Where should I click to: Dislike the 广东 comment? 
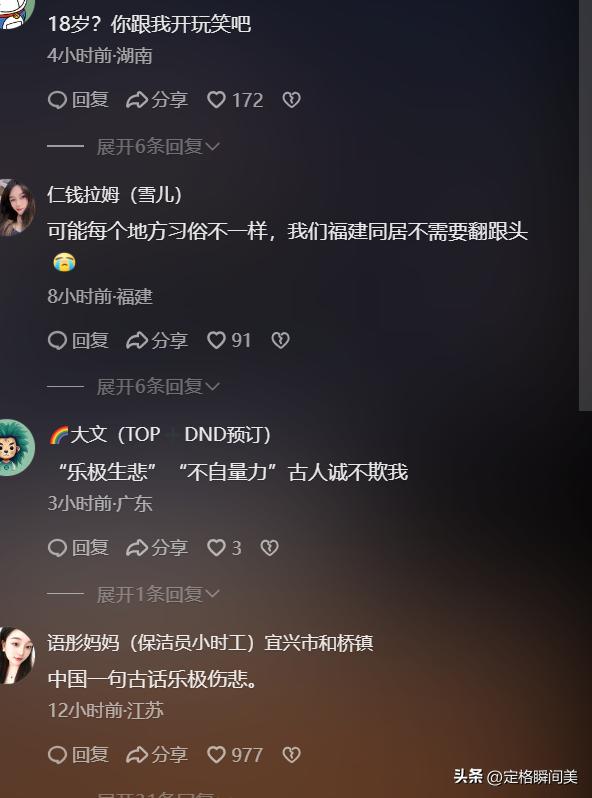[269, 548]
